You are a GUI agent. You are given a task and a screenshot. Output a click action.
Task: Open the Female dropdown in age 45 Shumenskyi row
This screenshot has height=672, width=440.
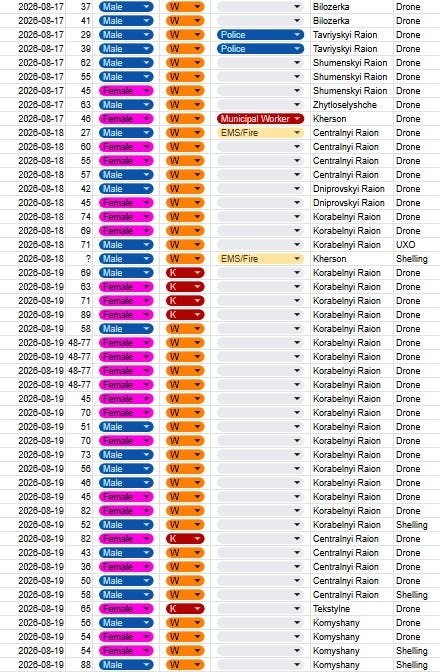click(126, 91)
